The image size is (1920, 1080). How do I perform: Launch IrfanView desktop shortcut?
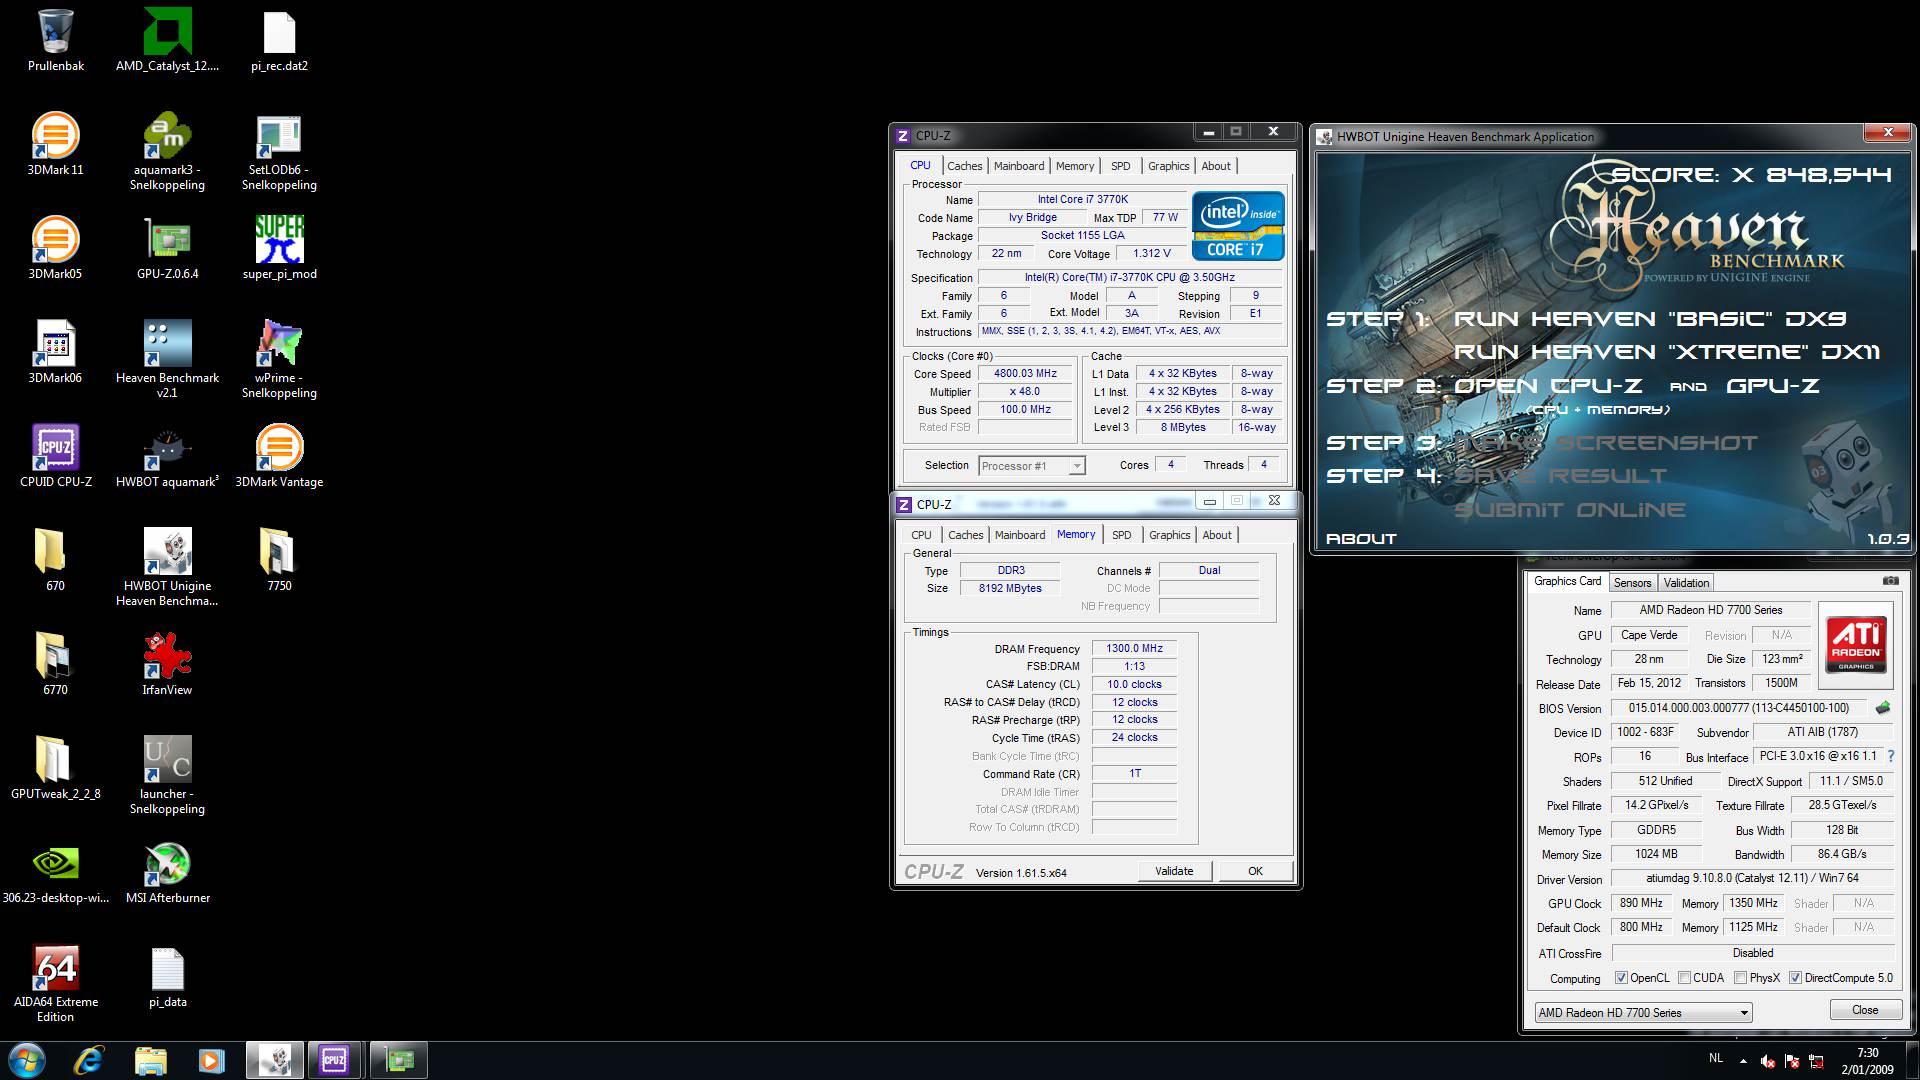click(x=167, y=665)
